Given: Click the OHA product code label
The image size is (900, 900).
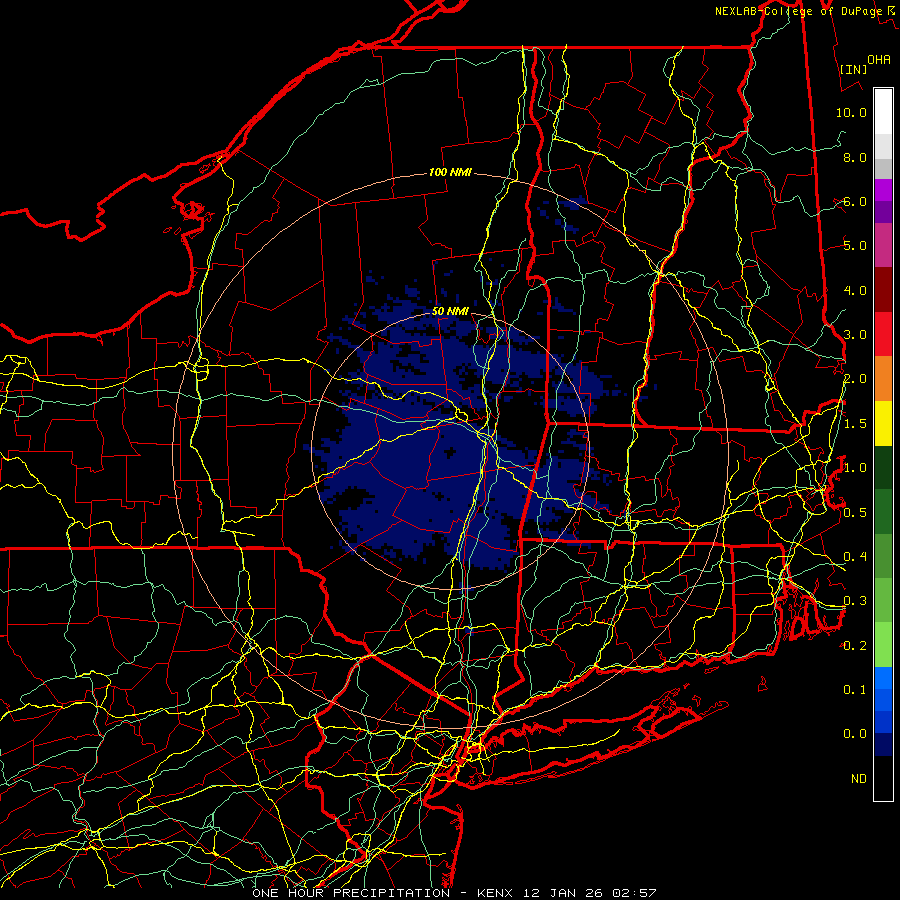Looking at the screenshot, I should 879,59.
